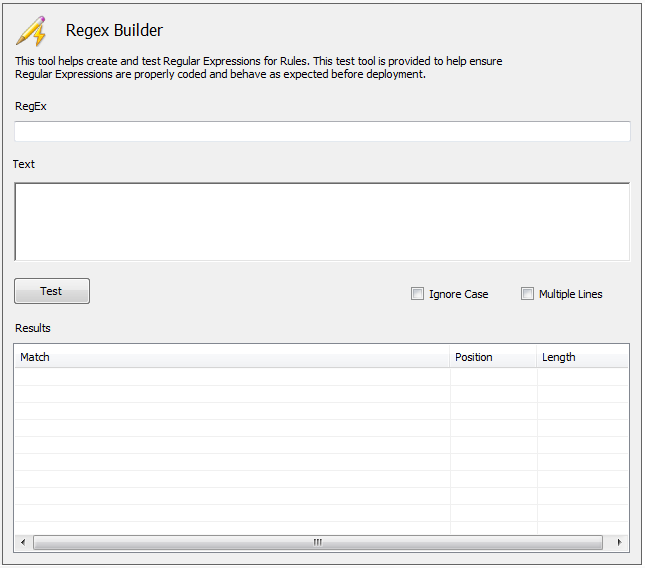Focus the large Text input area

click(x=322, y=221)
